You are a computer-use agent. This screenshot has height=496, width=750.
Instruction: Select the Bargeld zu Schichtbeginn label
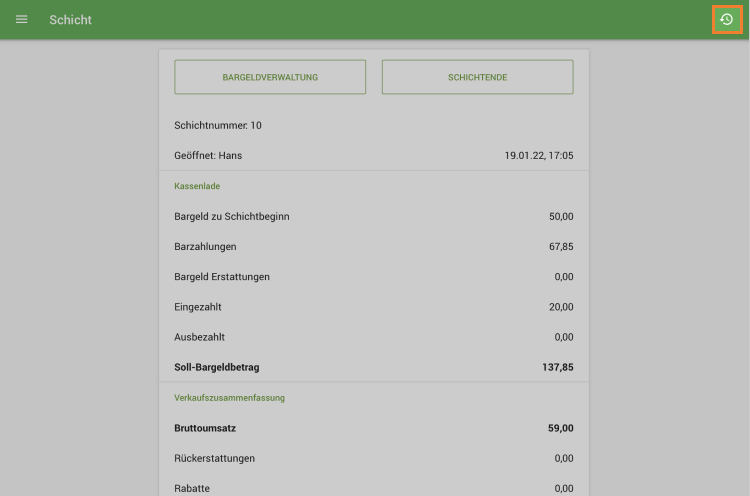click(x=232, y=216)
